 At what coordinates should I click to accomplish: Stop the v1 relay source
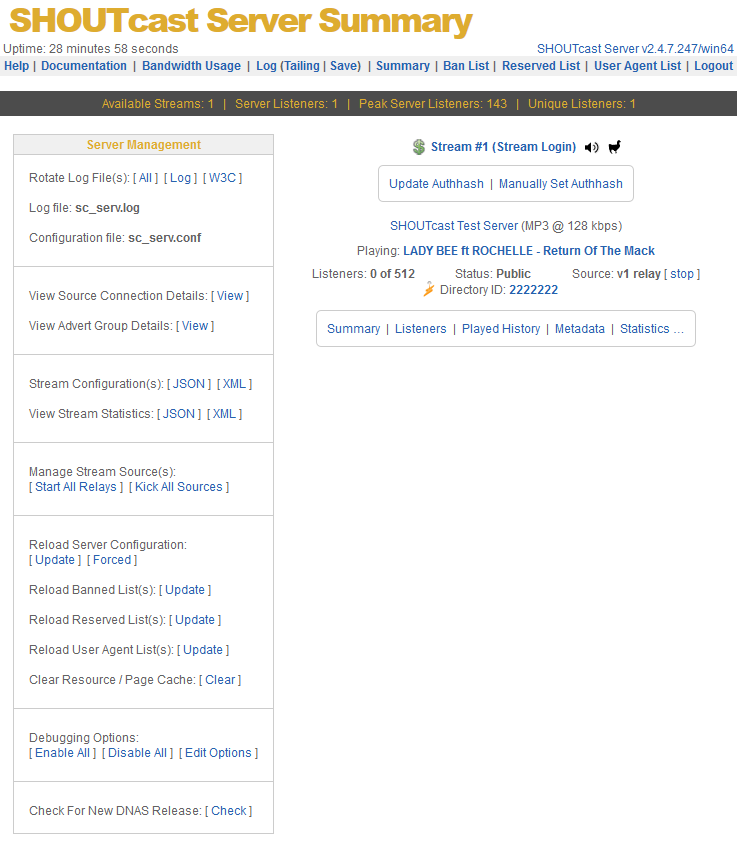[x=681, y=274]
